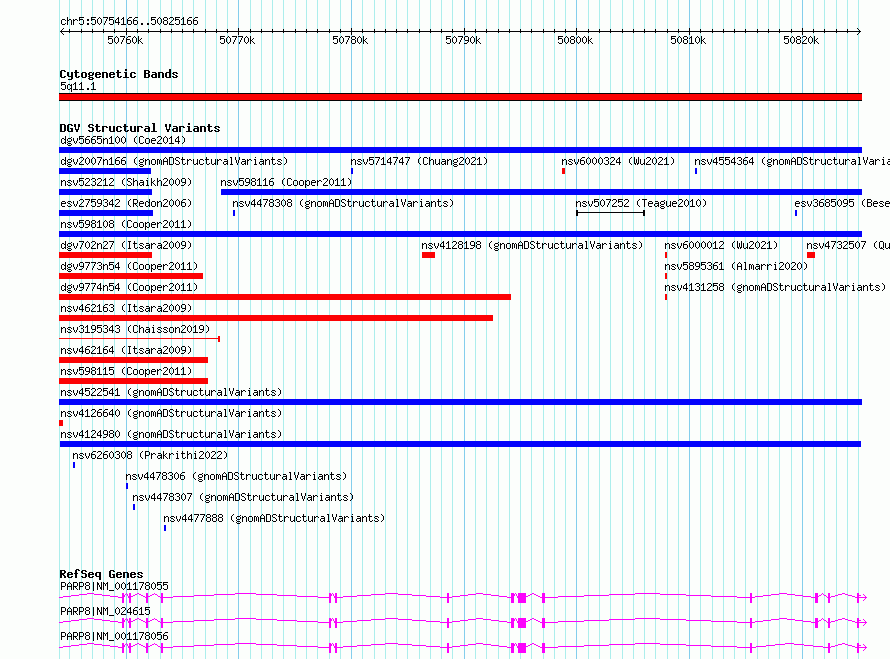
Task: Click the 50760k ruler mark
Action: [x=125, y=40]
